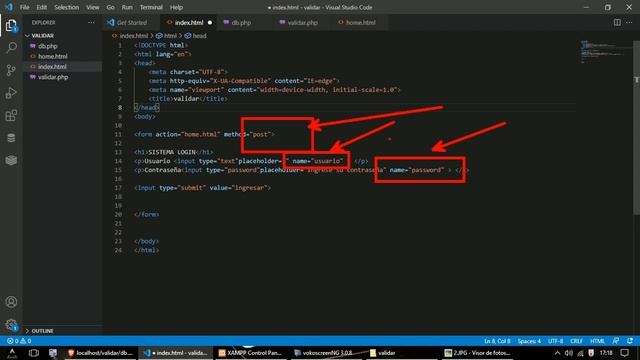Click errors and warnings count in status bar
The height and width of the screenshot is (360, 640).
(19, 341)
